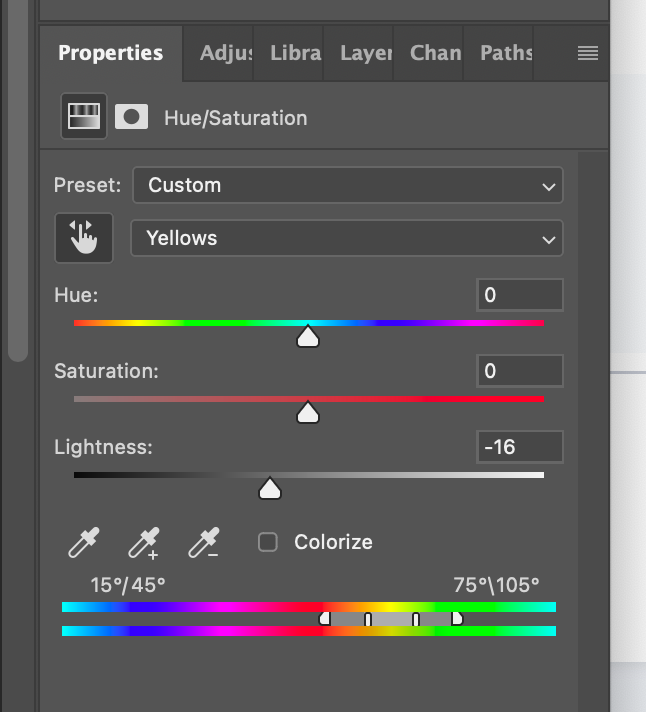
Task: Click the Lightness slider handle
Action: [270, 489]
